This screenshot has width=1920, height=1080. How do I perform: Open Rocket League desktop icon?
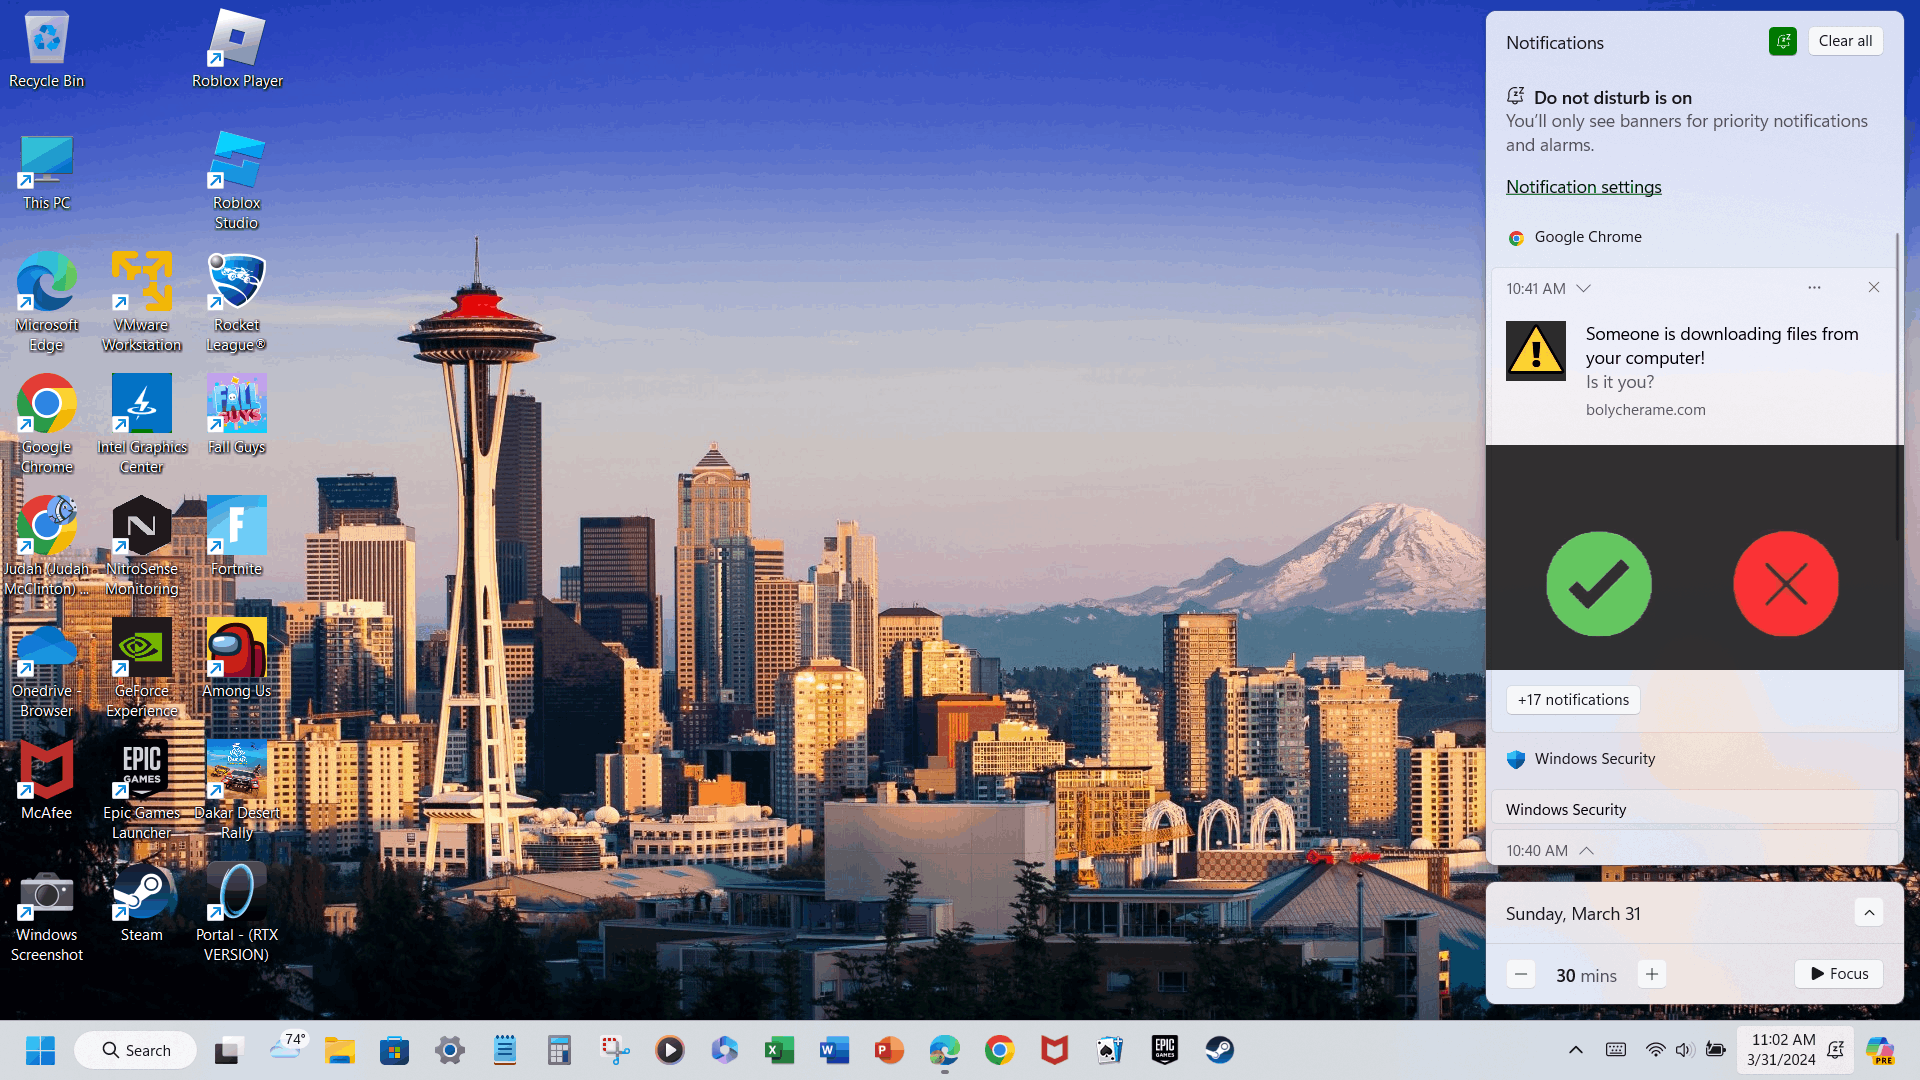pyautogui.click(x=236, y=283)
